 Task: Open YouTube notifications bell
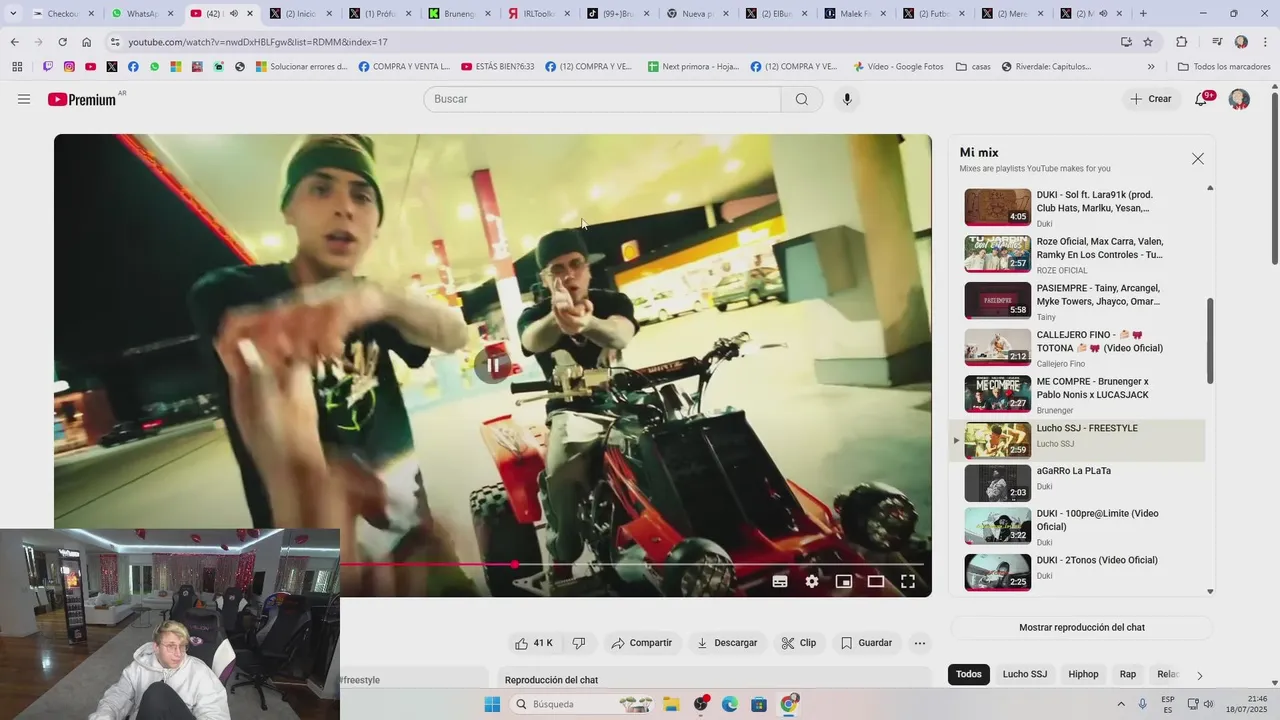tap(1201, 99)
